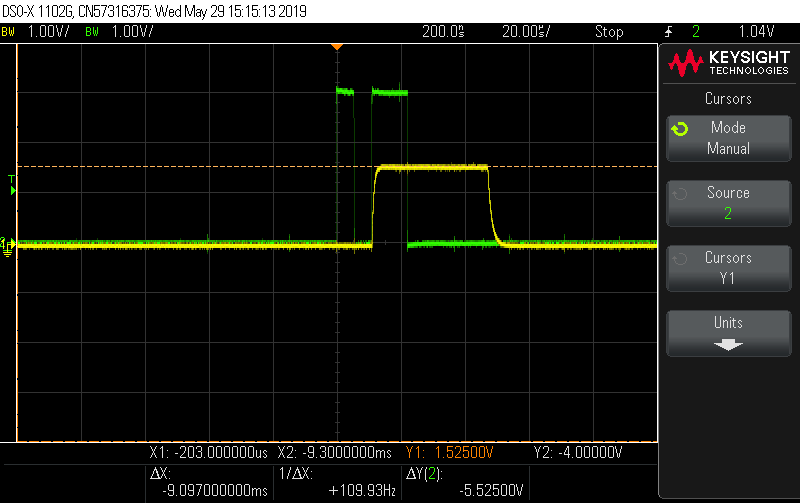Click the trigger source channel 2 indicator

point(696,32)
